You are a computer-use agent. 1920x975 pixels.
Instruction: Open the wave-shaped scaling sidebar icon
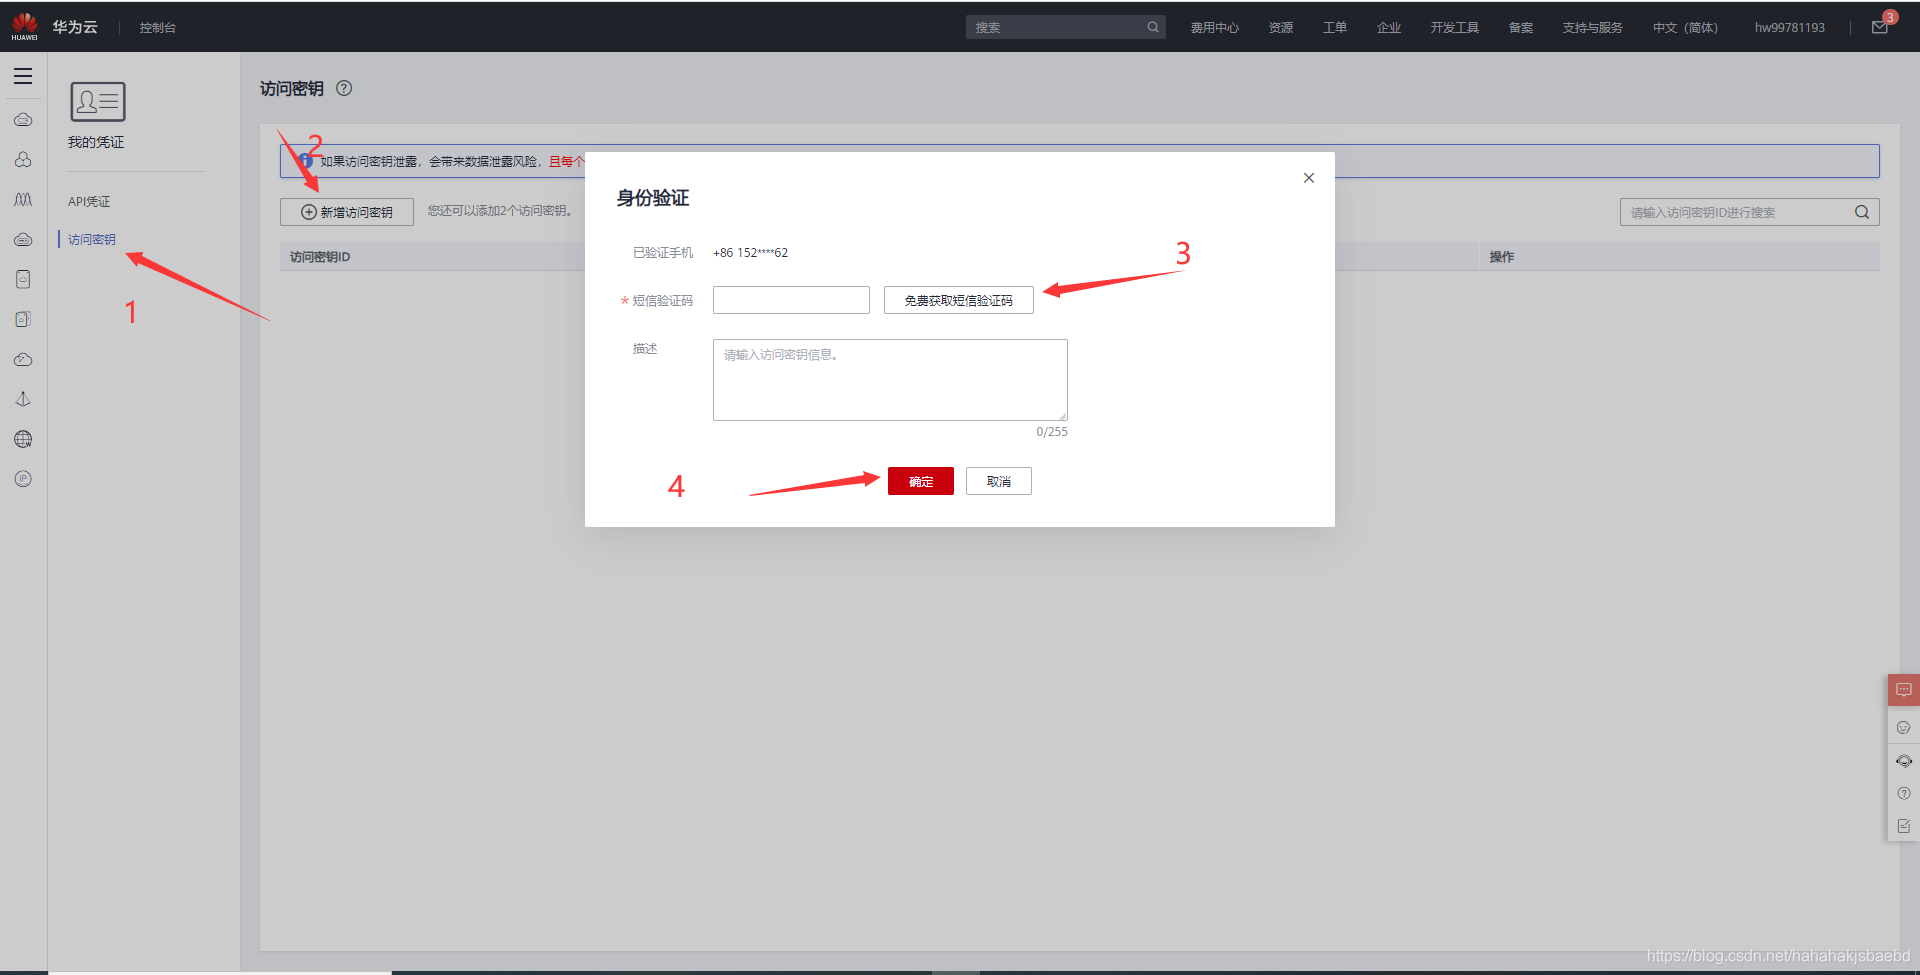coord(23,200)
